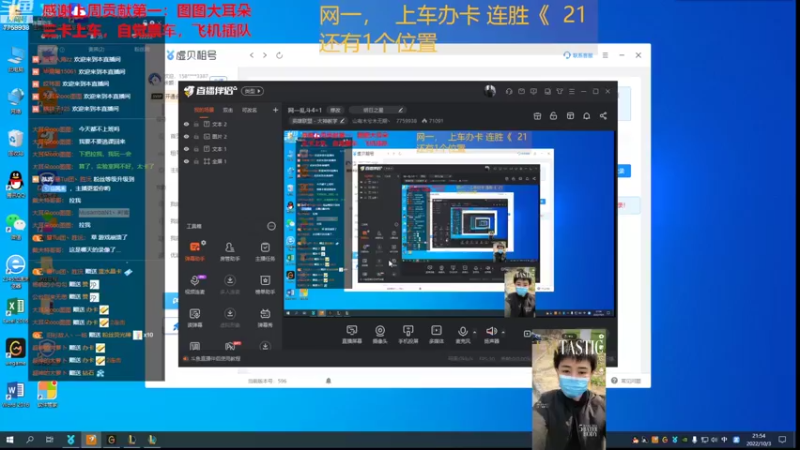Click the help link at the bottom right of 虚贝租号
The height and width of the screenshot is (450, 800).
pyautogui.click(x=626, y=381)
